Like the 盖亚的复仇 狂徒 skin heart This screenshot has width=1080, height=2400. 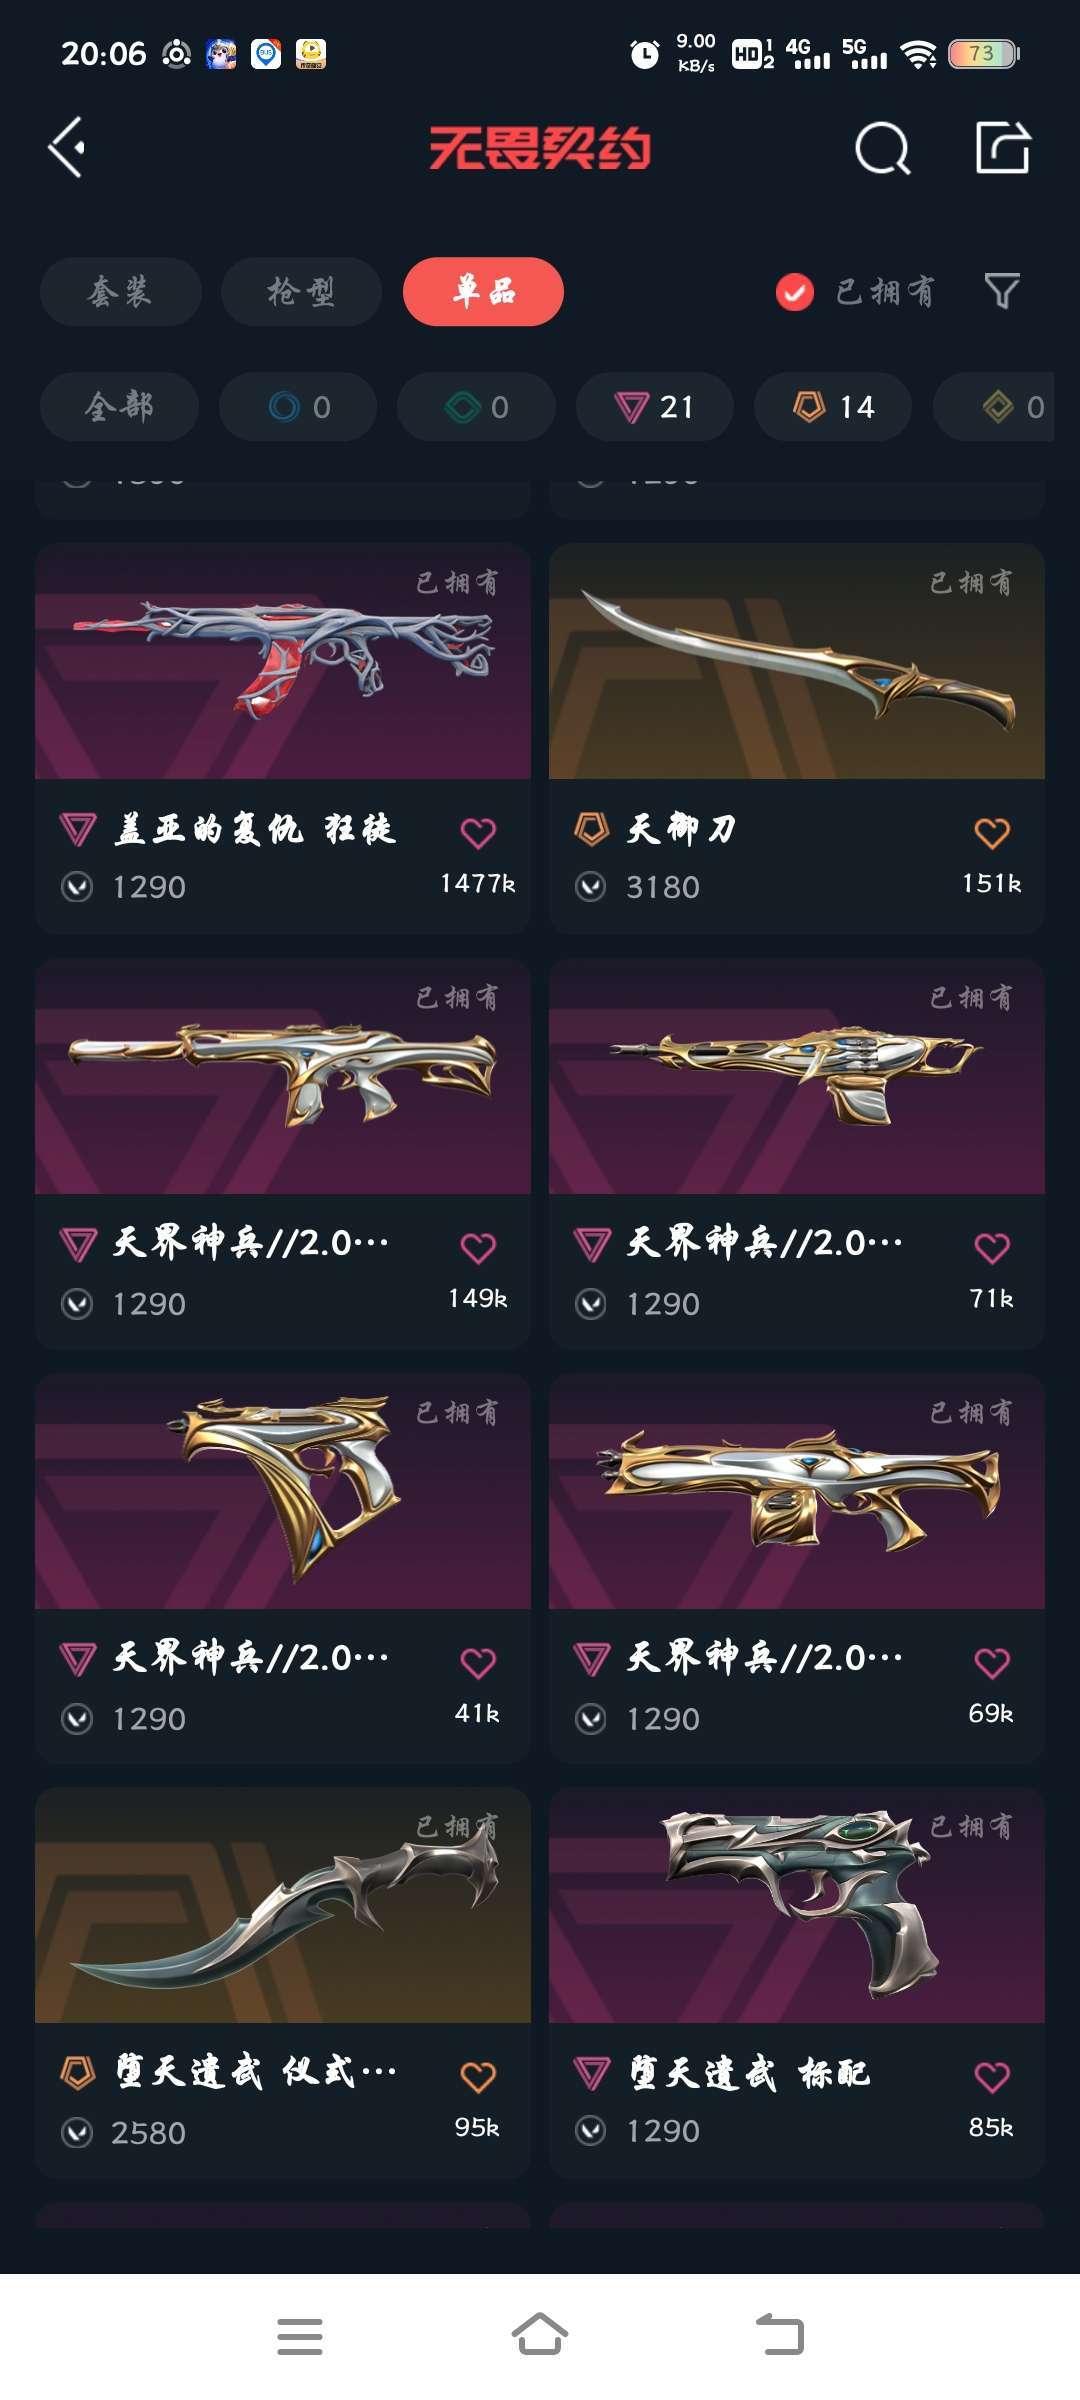478,833
